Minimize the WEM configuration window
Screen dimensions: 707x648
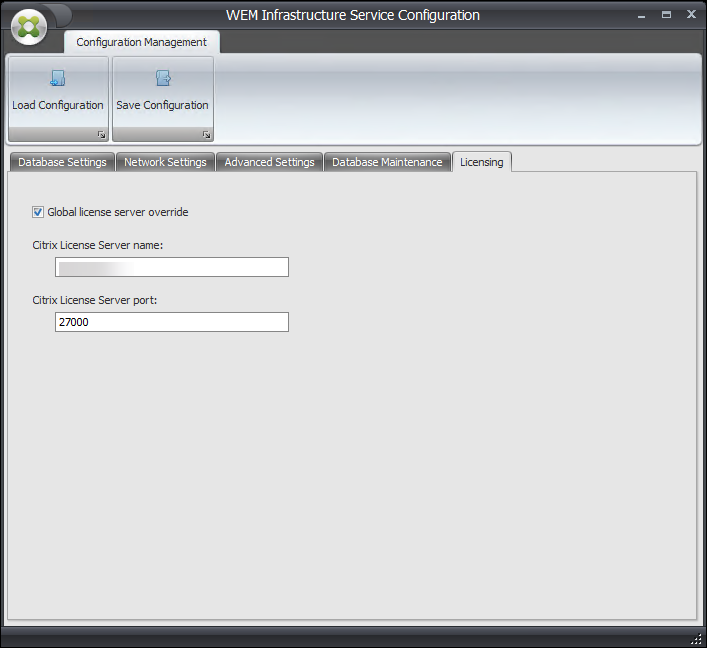tap(642, 15)
